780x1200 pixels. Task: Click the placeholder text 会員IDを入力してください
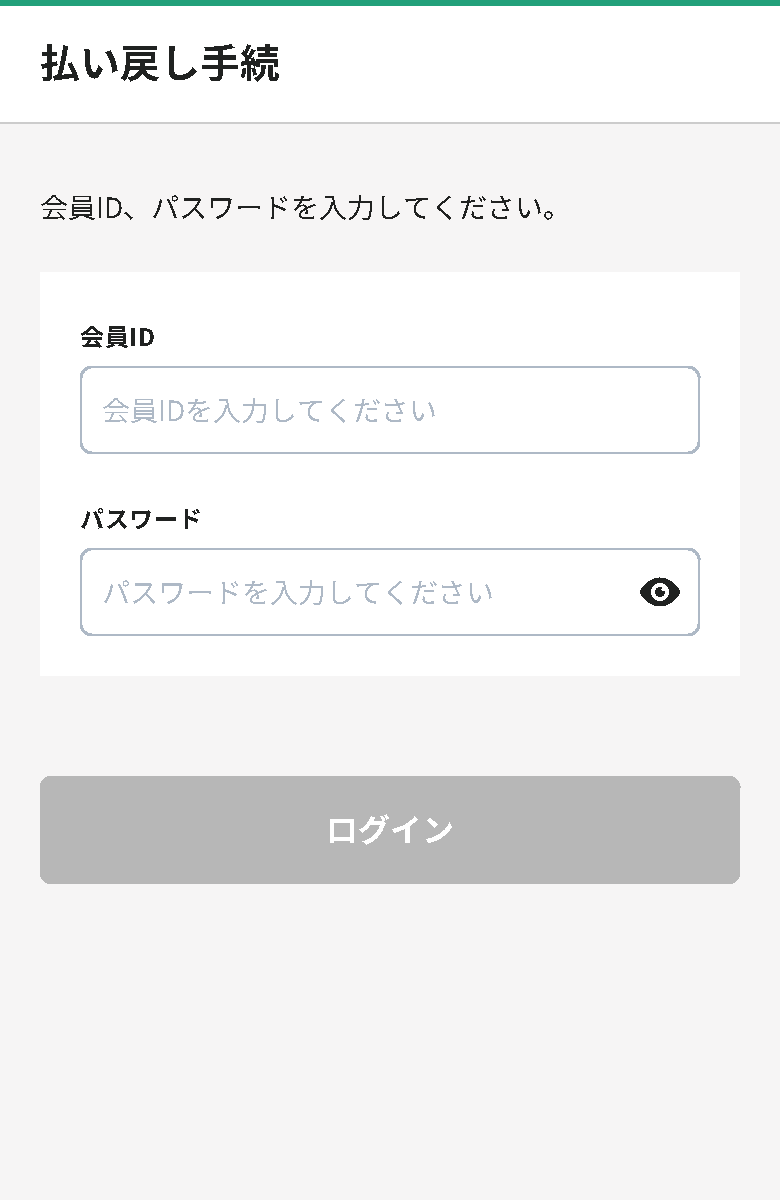coord(270,410)
